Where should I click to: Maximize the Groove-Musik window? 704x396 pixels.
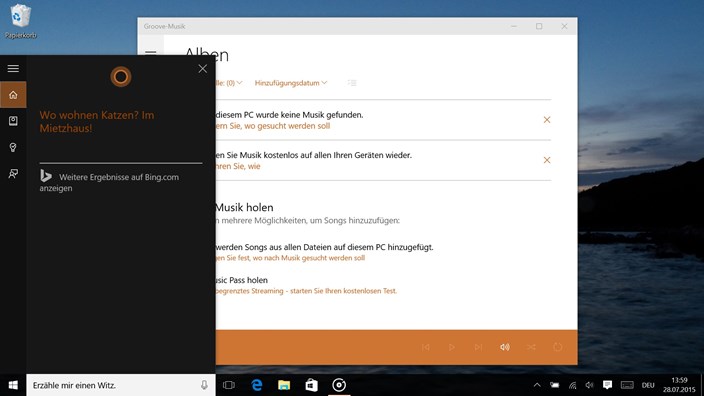(x=539, y=26)
